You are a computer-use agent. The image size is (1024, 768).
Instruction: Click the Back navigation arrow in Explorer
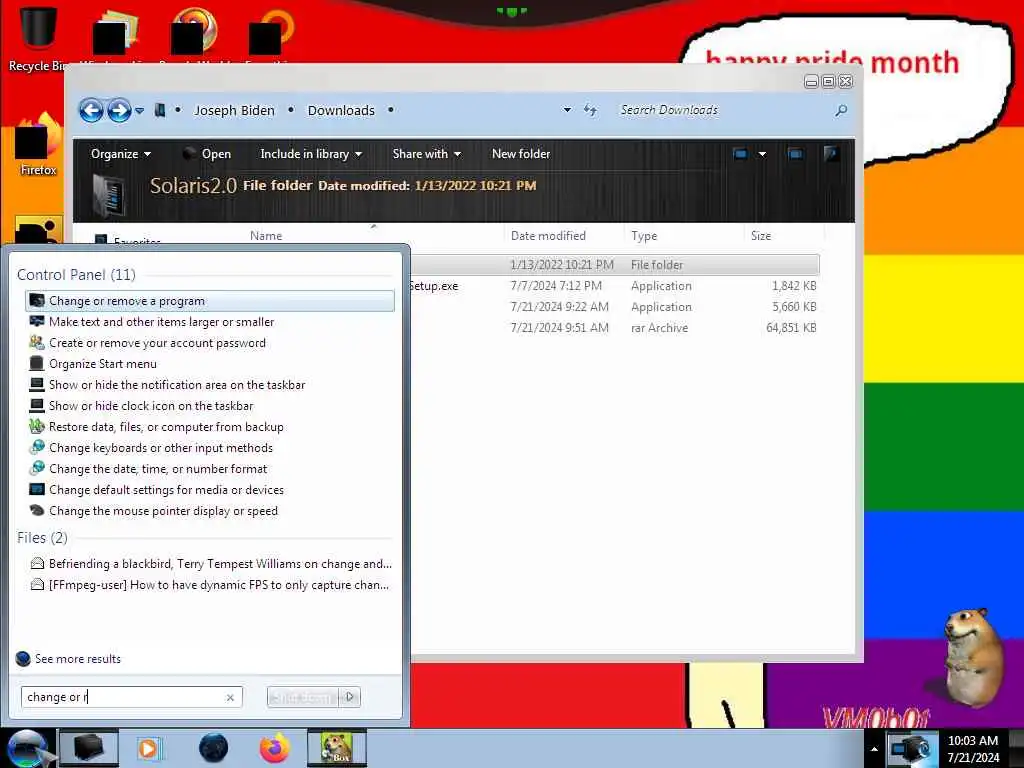click(91, 110)
